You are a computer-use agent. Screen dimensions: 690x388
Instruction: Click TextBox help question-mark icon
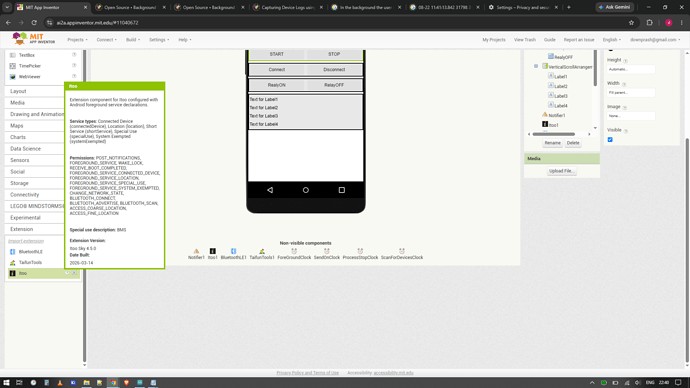74,55
